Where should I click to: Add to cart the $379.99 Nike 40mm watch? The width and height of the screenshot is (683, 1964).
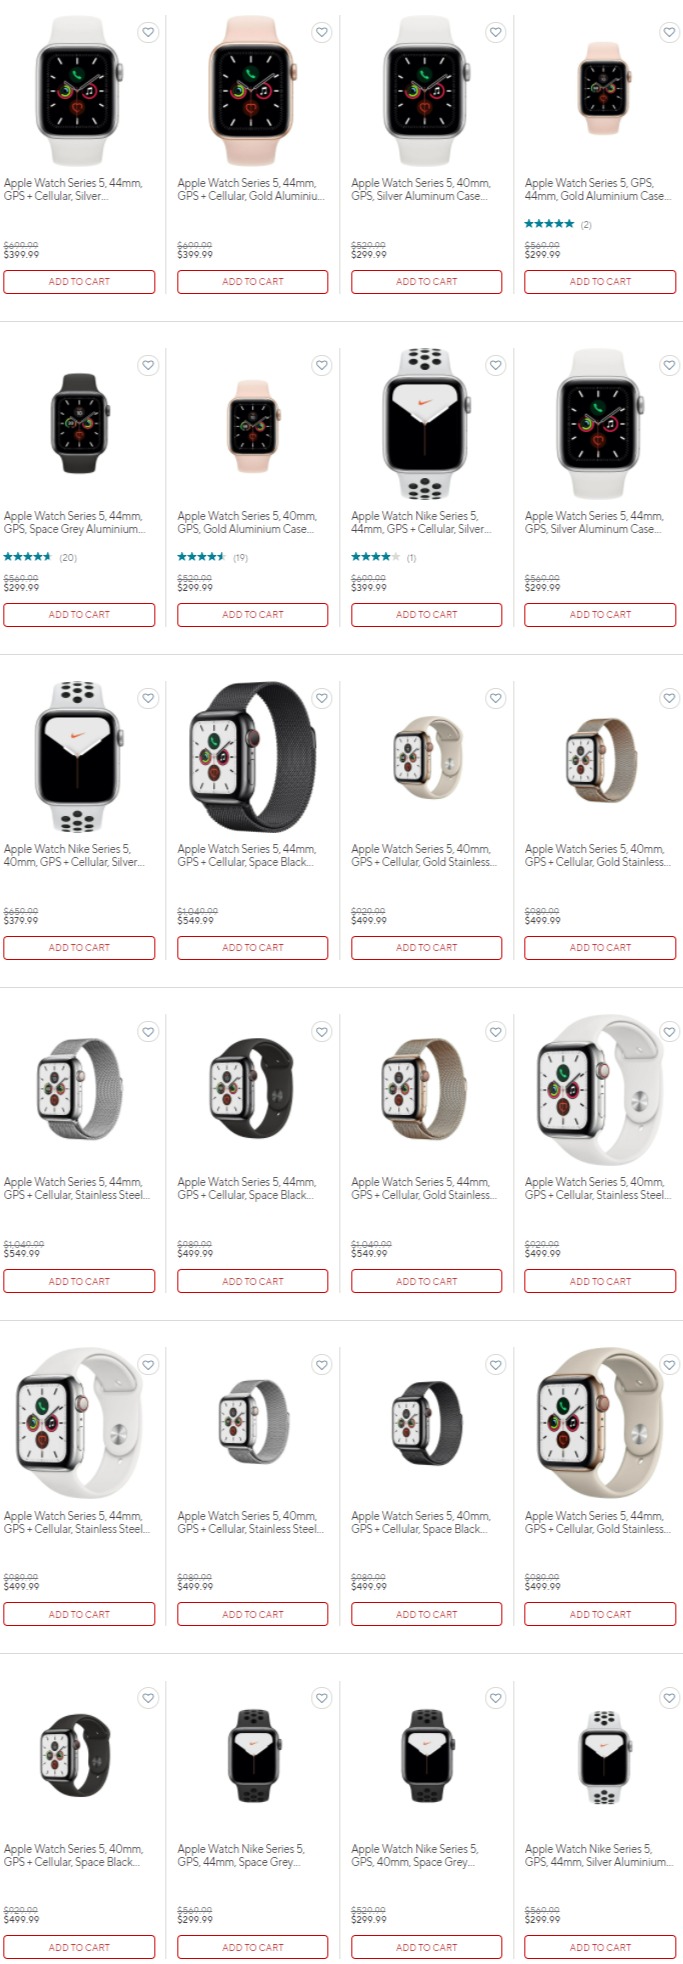click(x=79, y=947)
